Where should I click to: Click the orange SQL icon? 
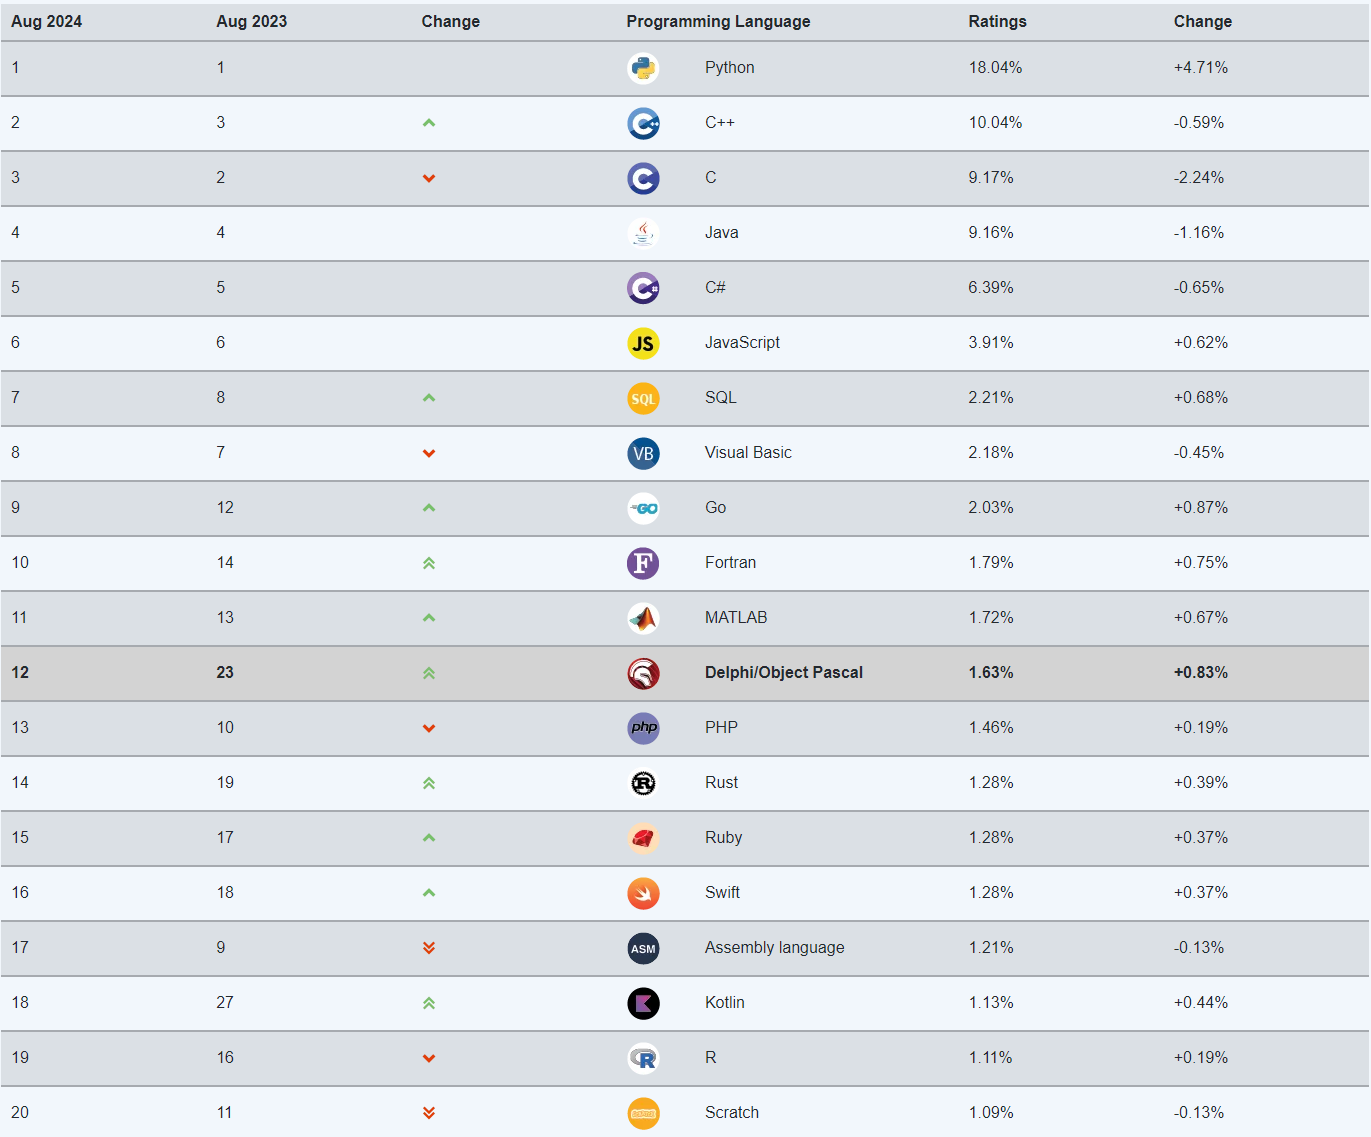(x=643, y=398)
